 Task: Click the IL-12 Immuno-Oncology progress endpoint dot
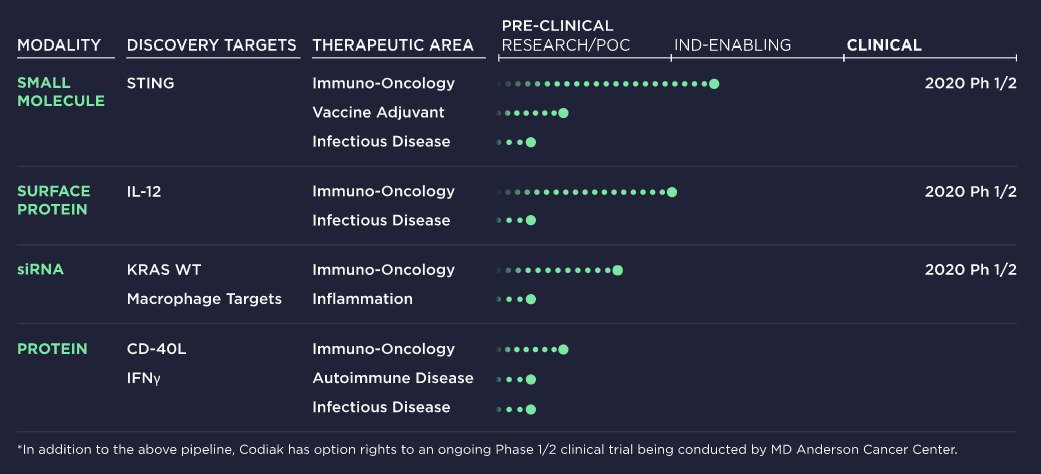coord(672,193)
